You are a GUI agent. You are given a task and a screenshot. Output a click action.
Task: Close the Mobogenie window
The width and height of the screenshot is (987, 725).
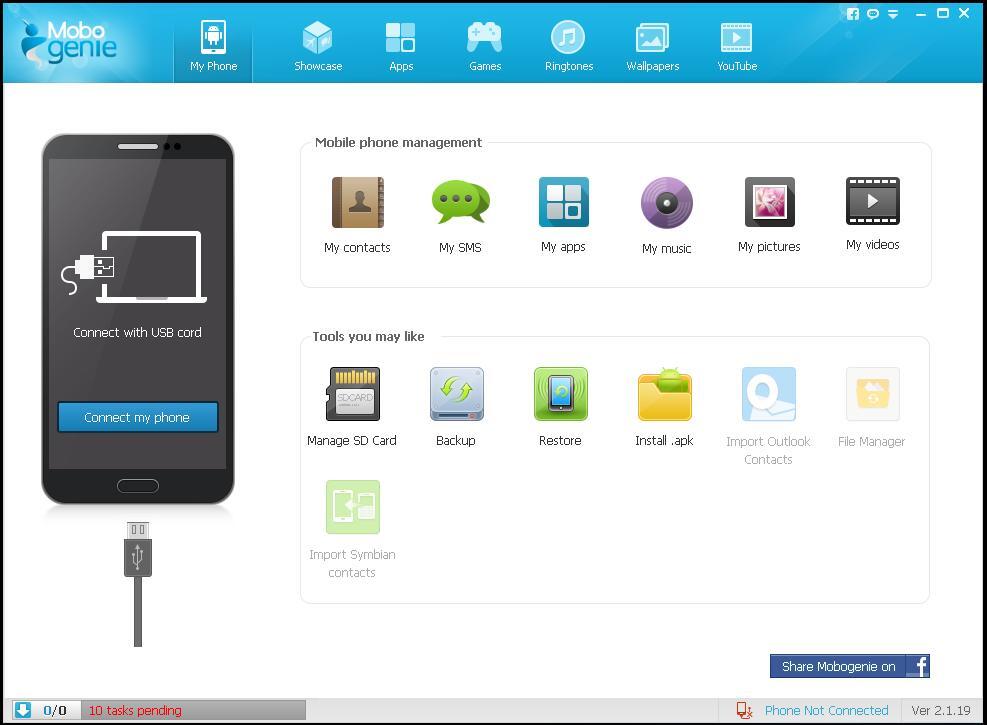(x=964, y=13)
